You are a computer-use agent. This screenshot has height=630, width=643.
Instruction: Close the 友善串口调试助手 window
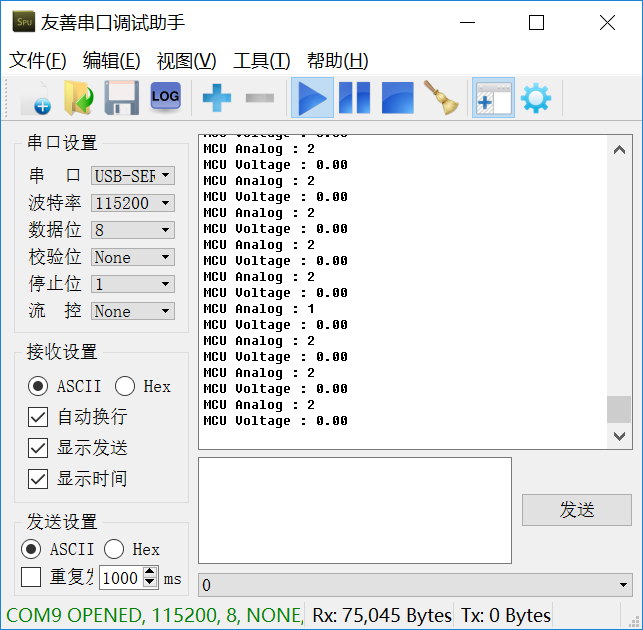coord(607,23)
